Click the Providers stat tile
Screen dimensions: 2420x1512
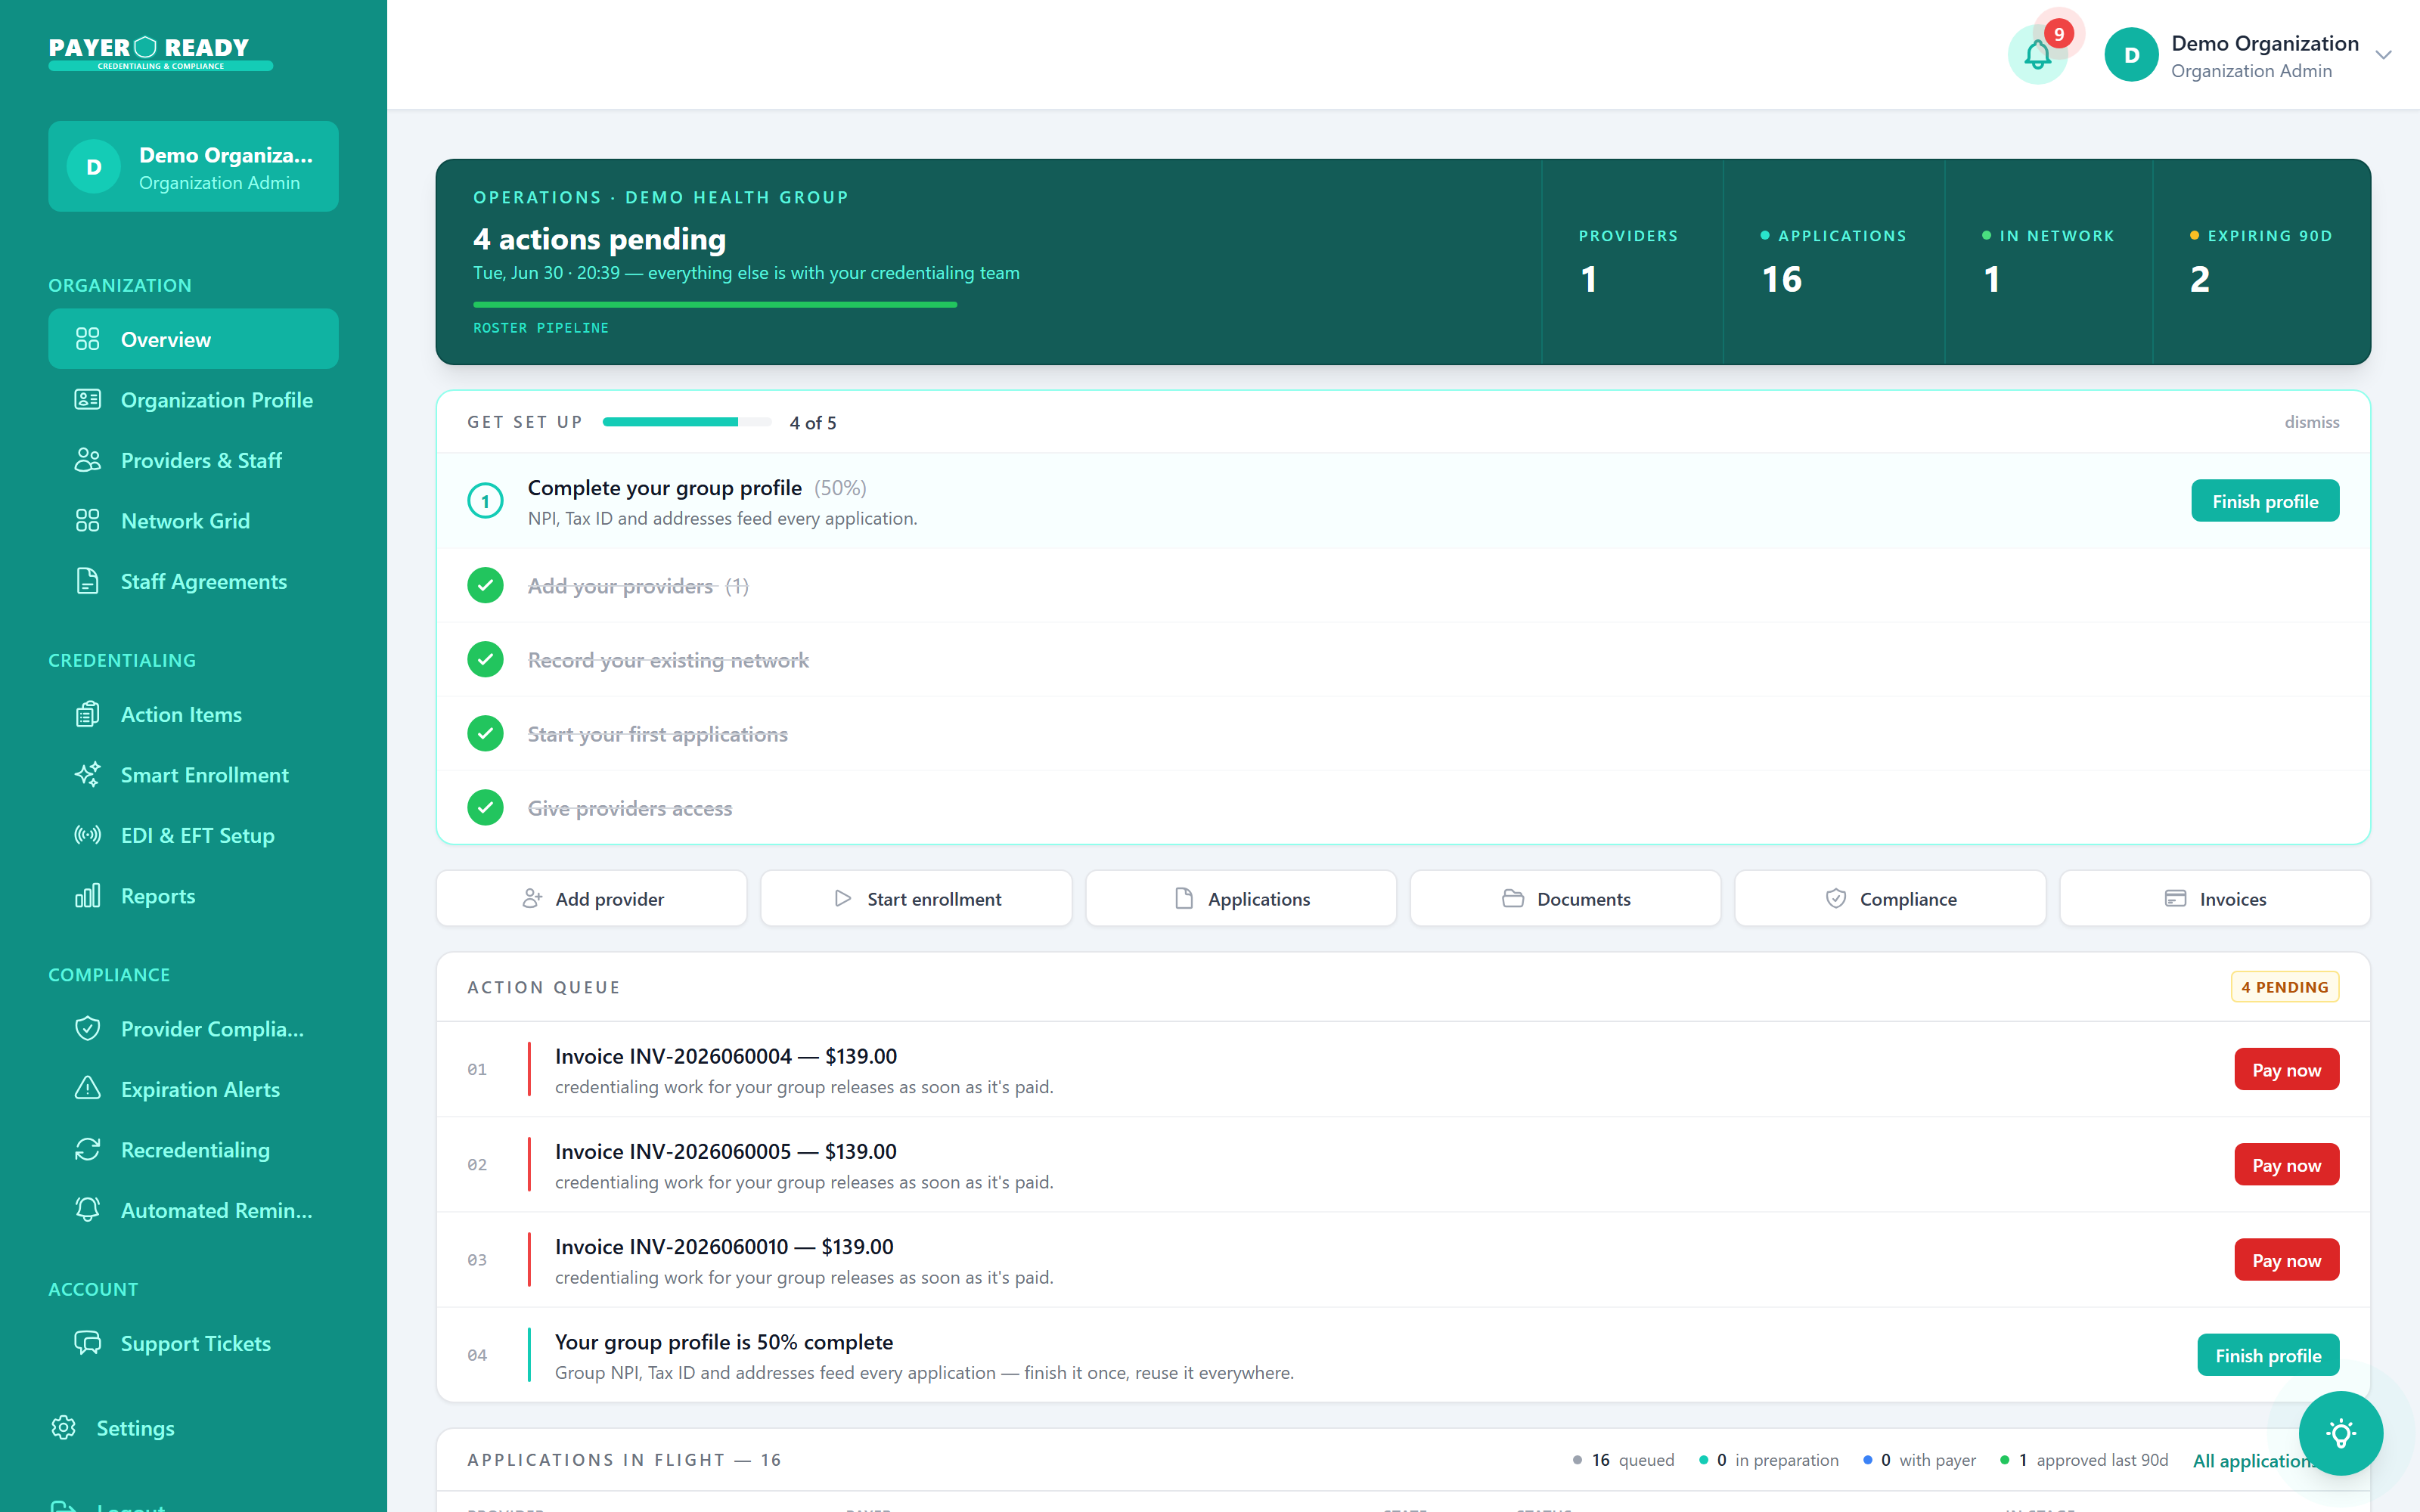[x=1632, y=262]
